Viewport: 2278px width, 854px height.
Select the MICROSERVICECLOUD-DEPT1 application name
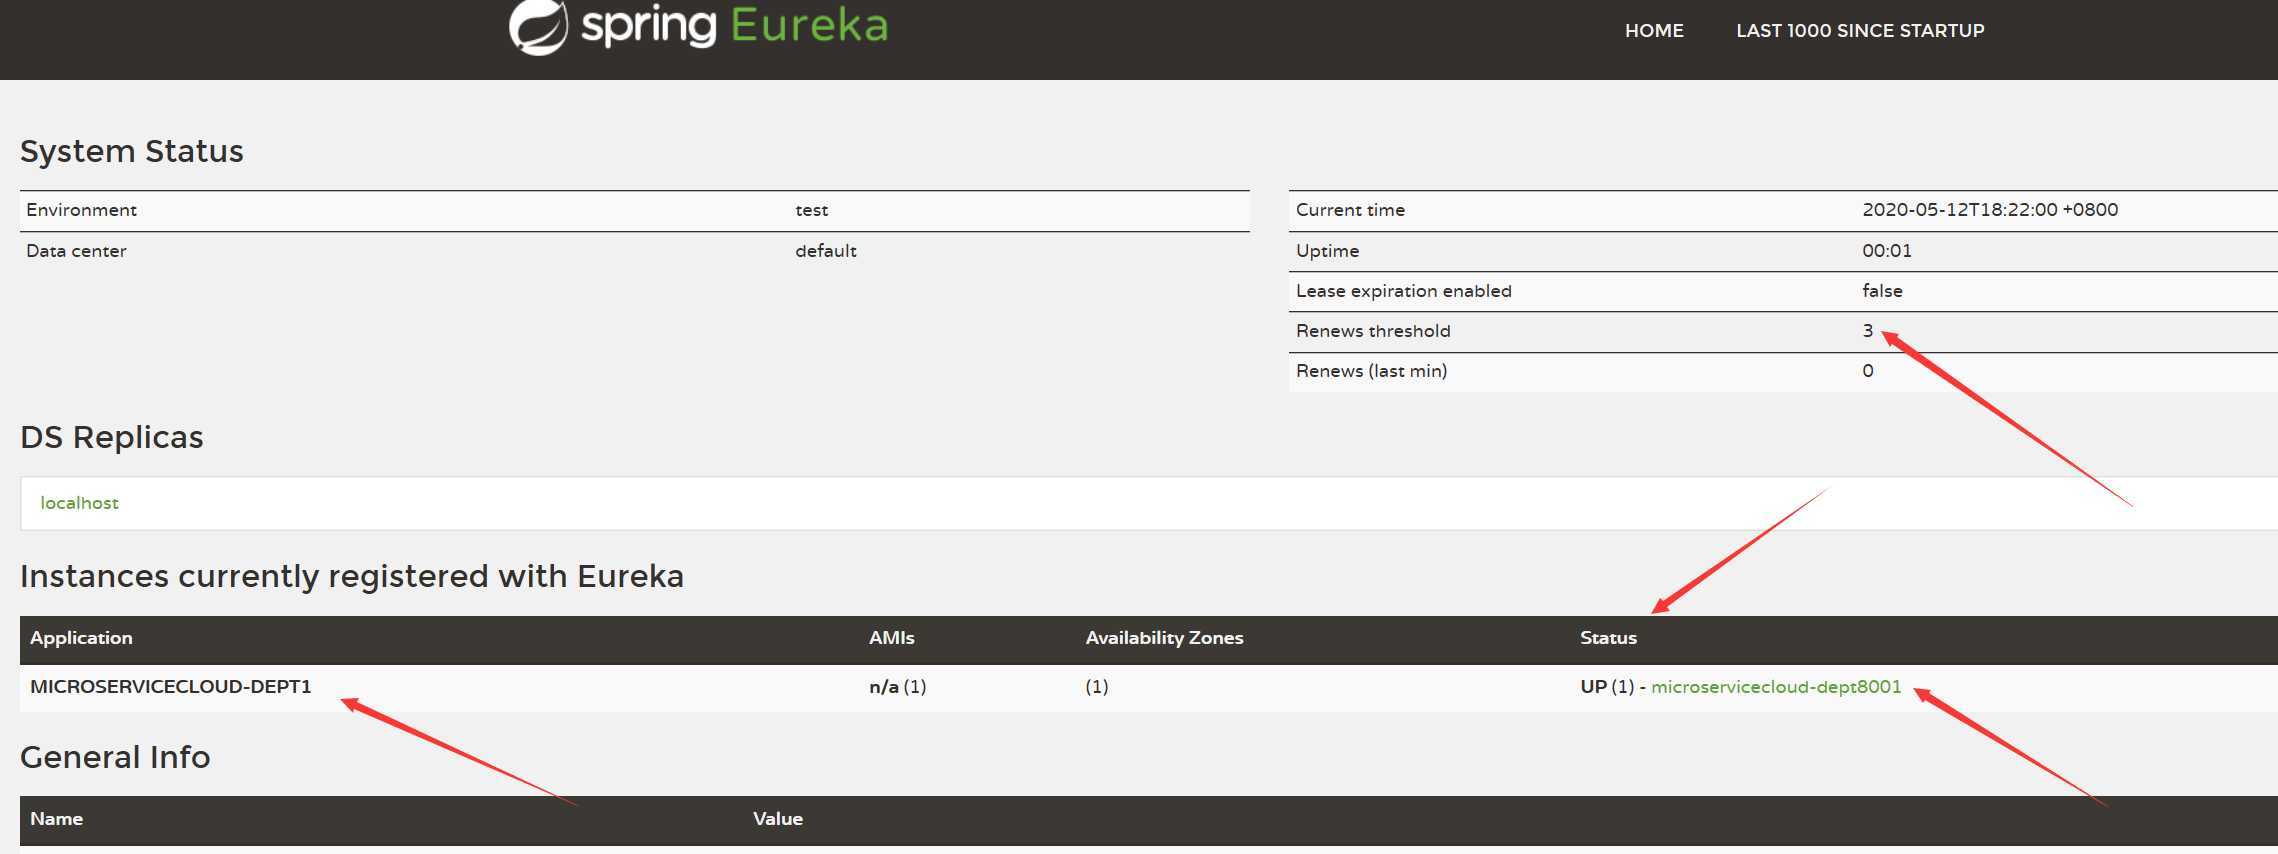(171, 687)
